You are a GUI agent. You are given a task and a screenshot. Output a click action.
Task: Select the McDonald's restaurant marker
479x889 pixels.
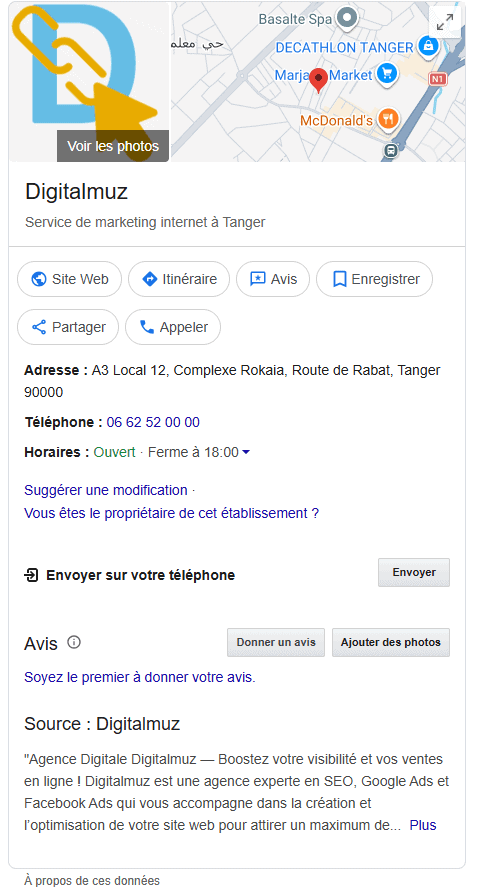(388, 119)
